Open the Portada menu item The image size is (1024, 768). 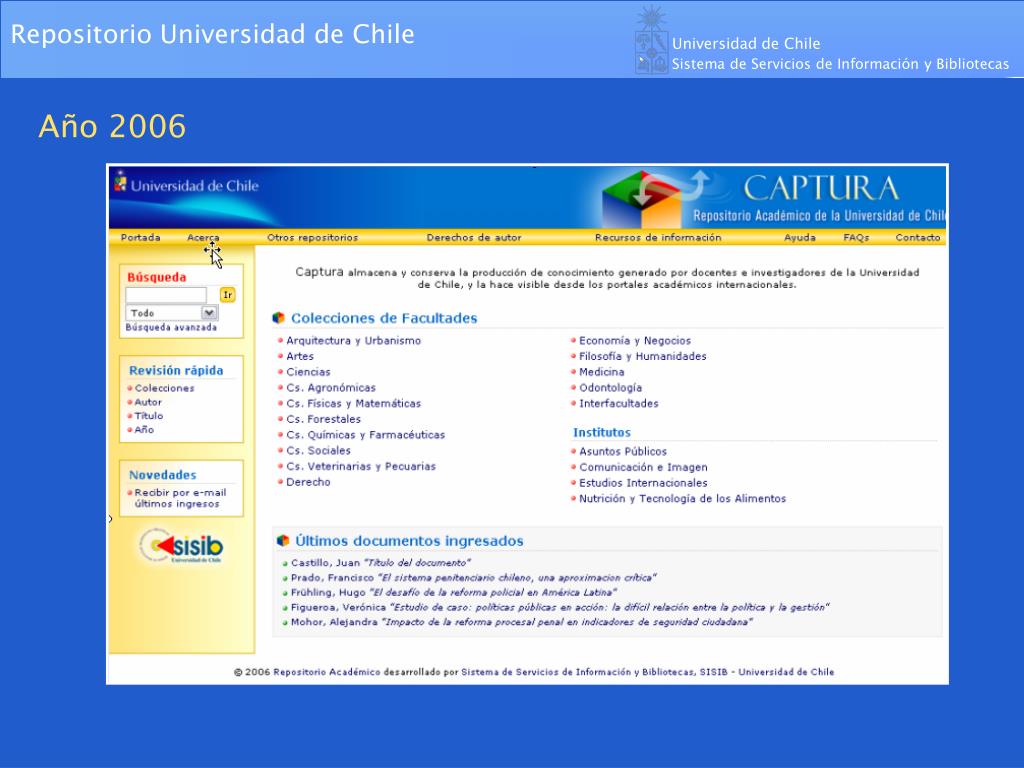140,238
